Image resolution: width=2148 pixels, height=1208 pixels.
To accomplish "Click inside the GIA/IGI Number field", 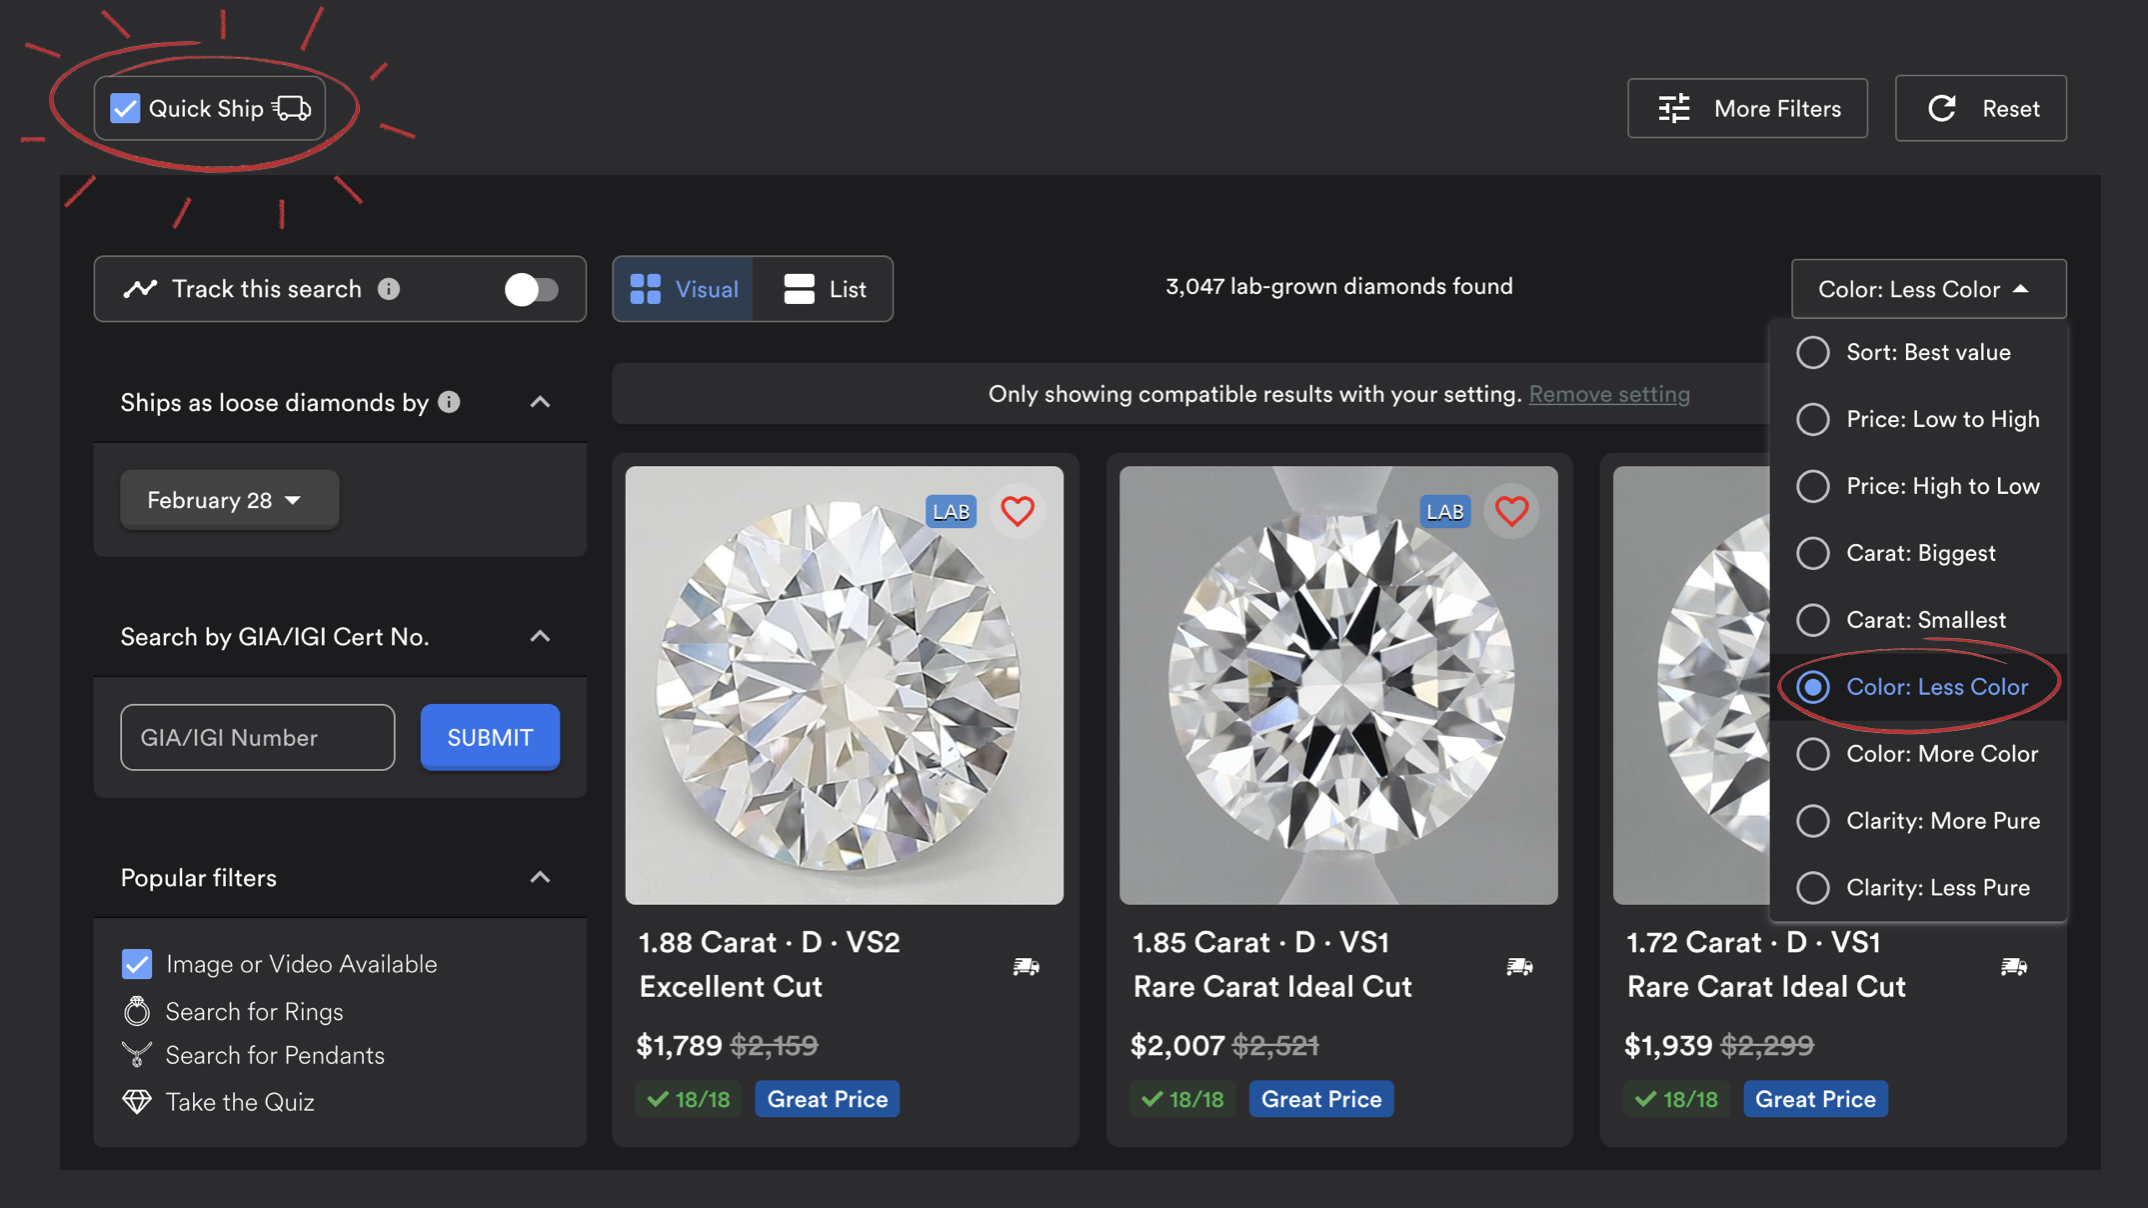I will pyautogui.click(x=257, y=737).
